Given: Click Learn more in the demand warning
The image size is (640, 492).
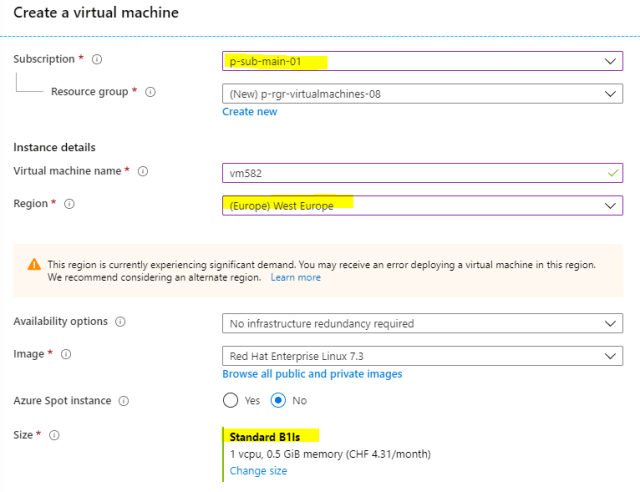Looking at the screenshot, I should click(295, 277).
